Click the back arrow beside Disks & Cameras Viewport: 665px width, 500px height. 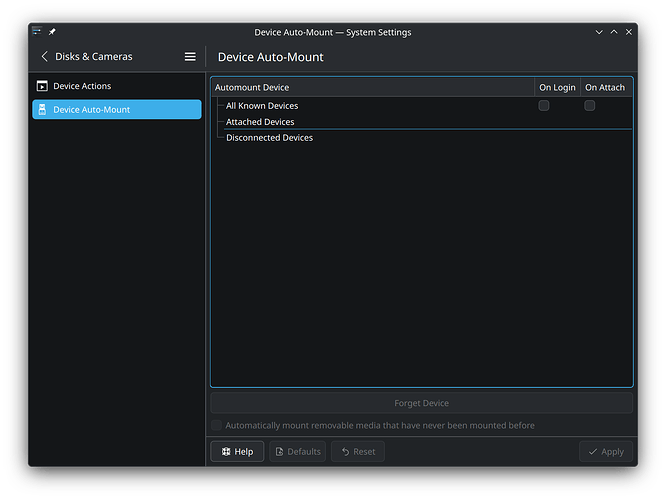point(44,57)
